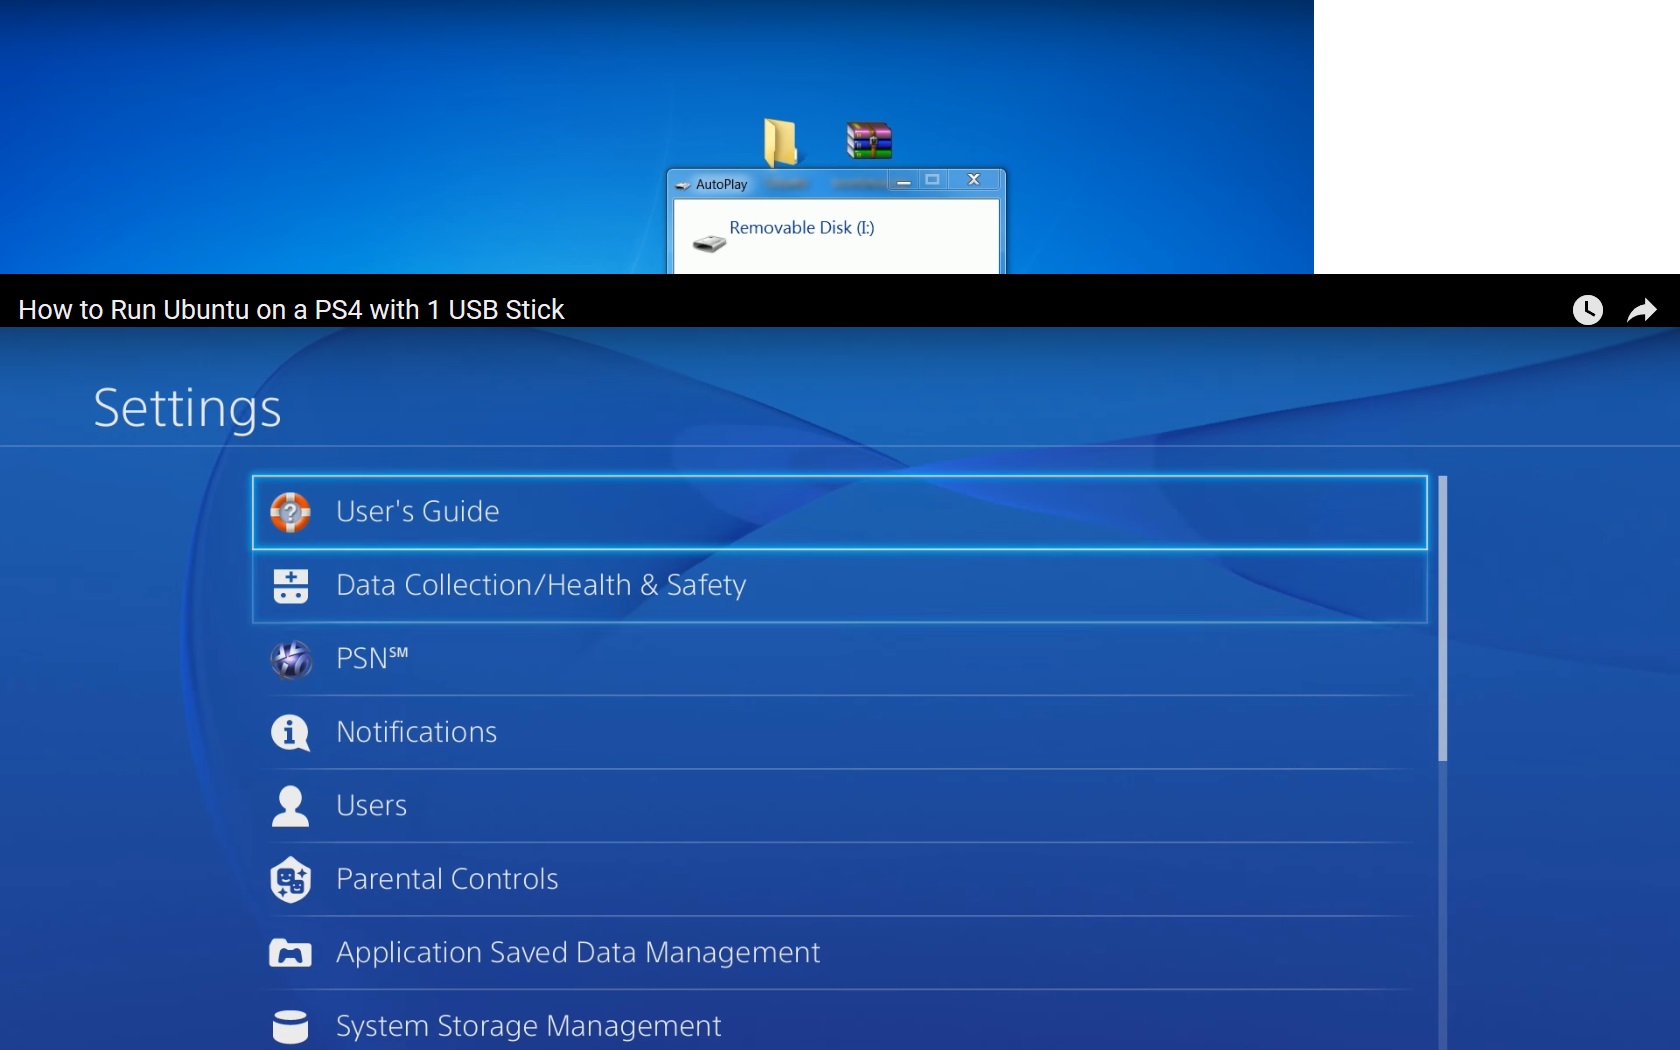Open the PSN settings entry

(x=839, y=659)
